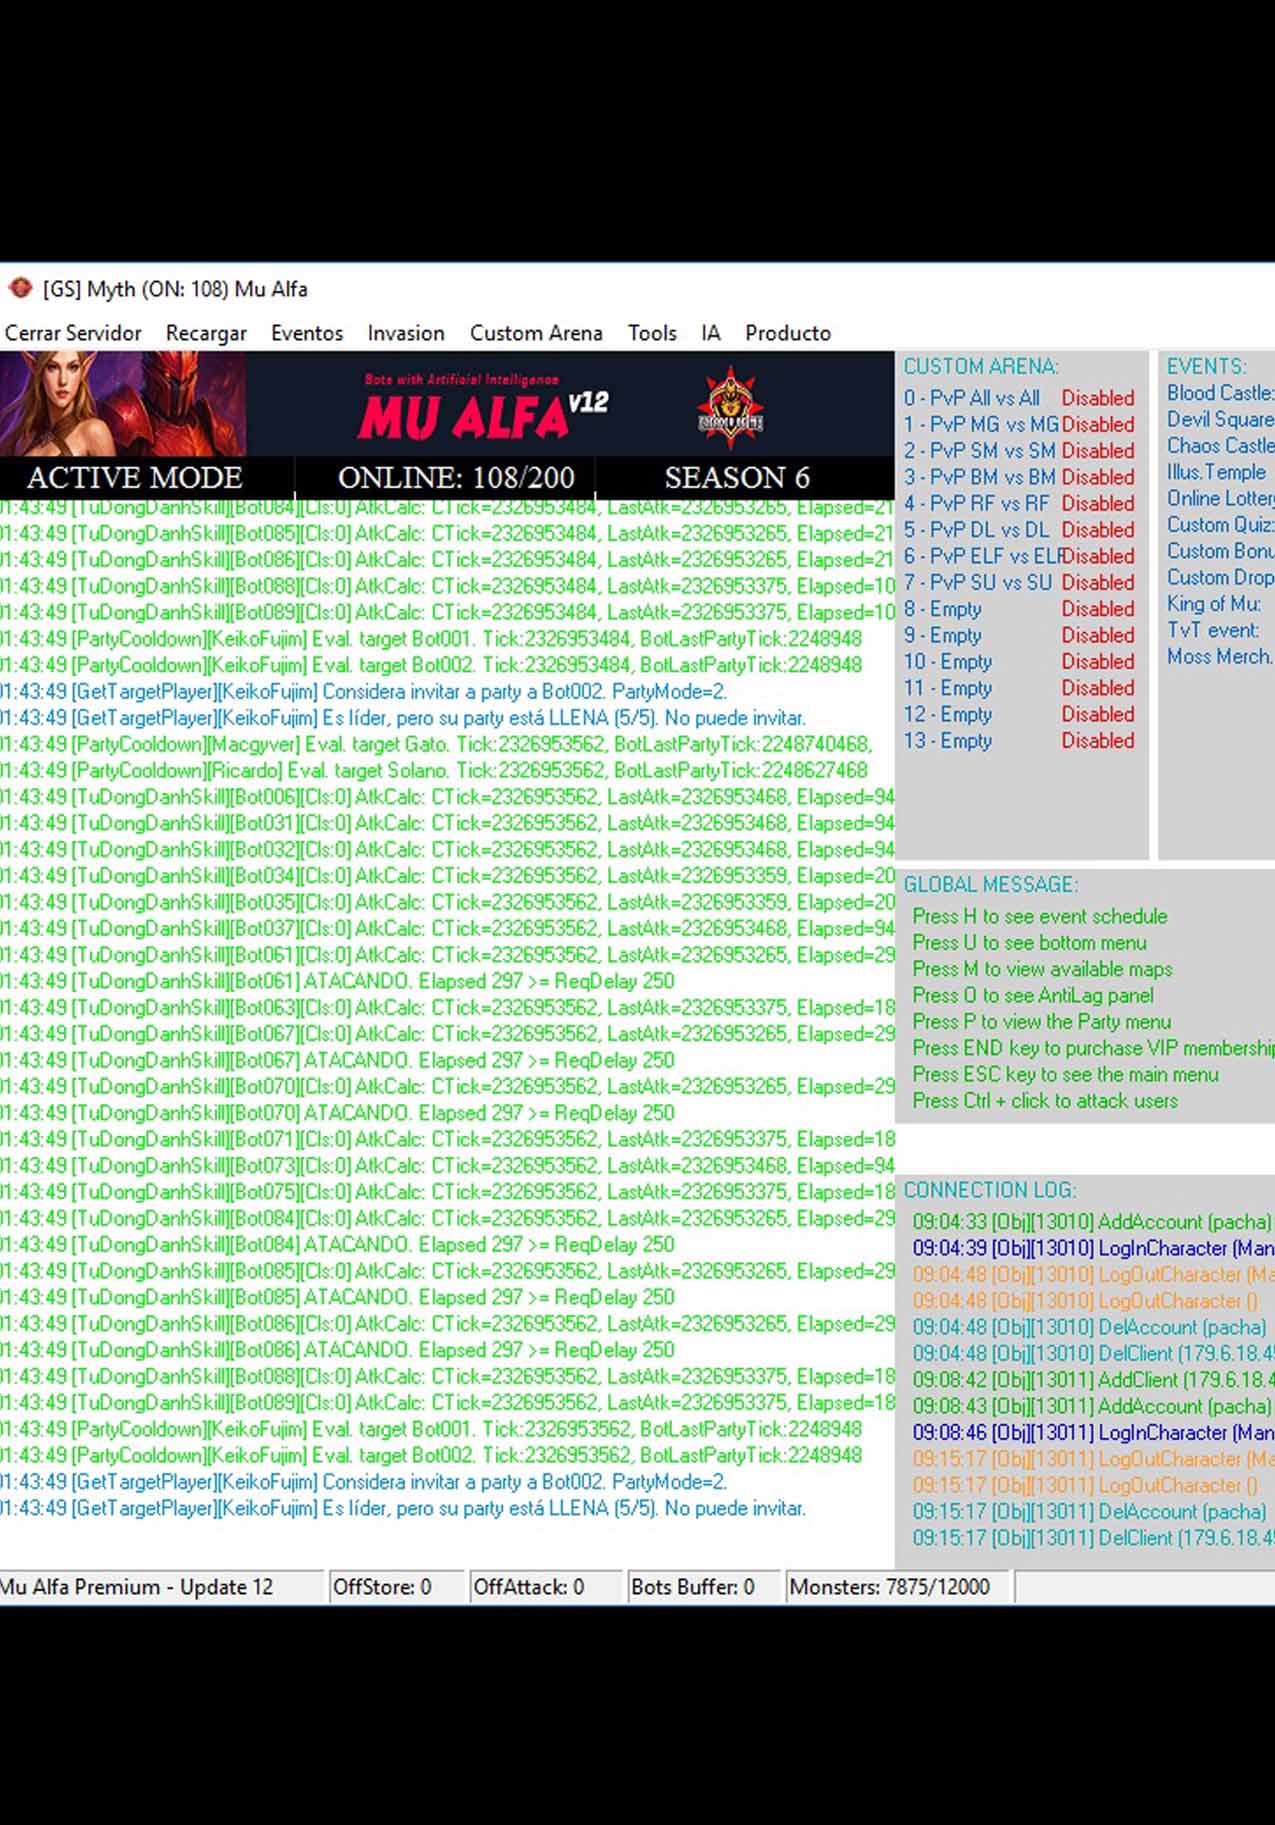Select the Blood Castle event entry
Image resolution: width=1275 pixels, height=1825 pixels.
pyautogui.click(x=1219, y=393)
